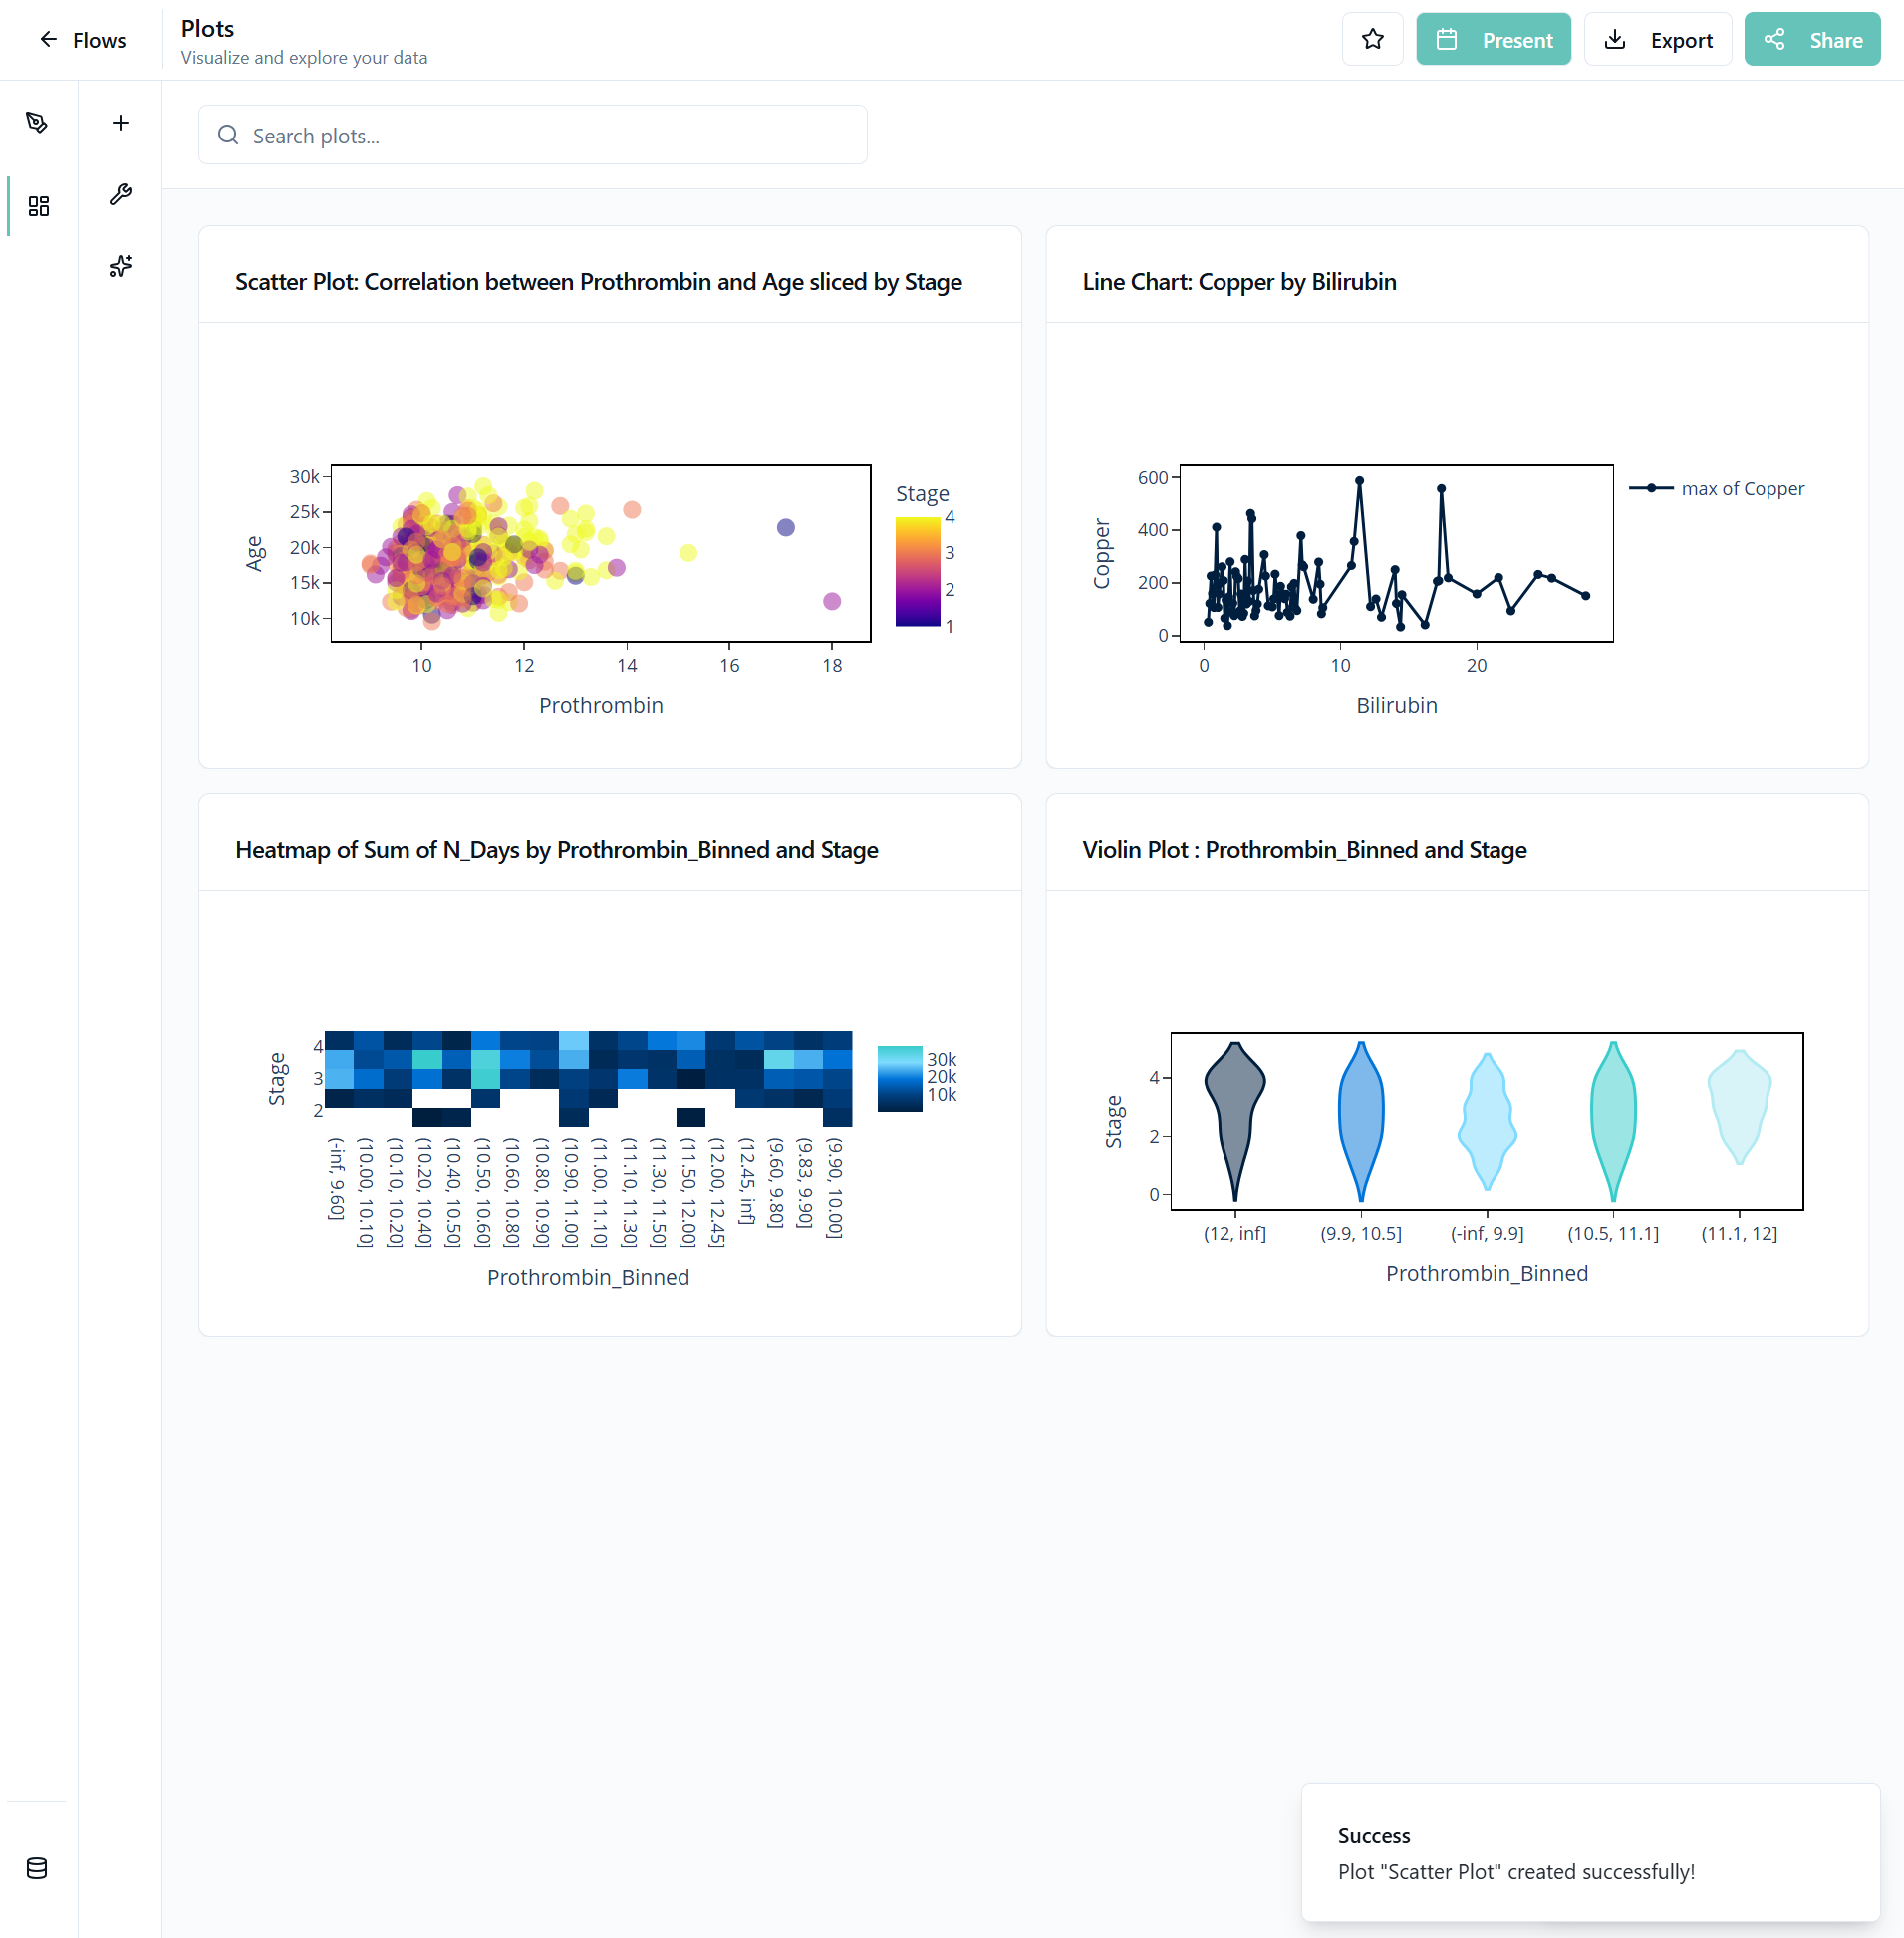The image size is (1904, 1938).
Task: Click the Export button
Action: point(1657,40)
